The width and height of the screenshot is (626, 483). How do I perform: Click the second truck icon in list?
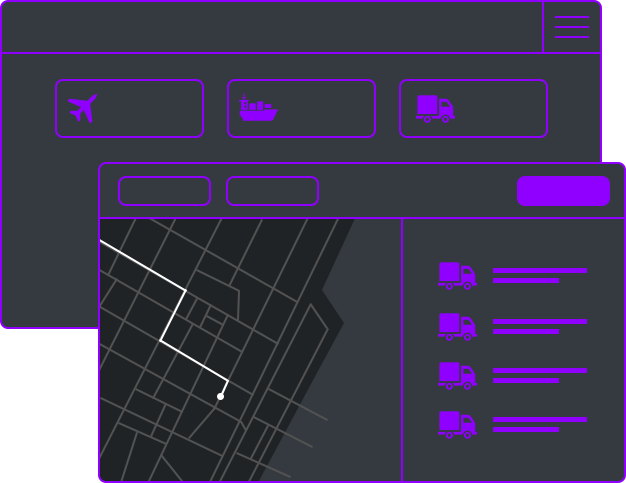457,327
